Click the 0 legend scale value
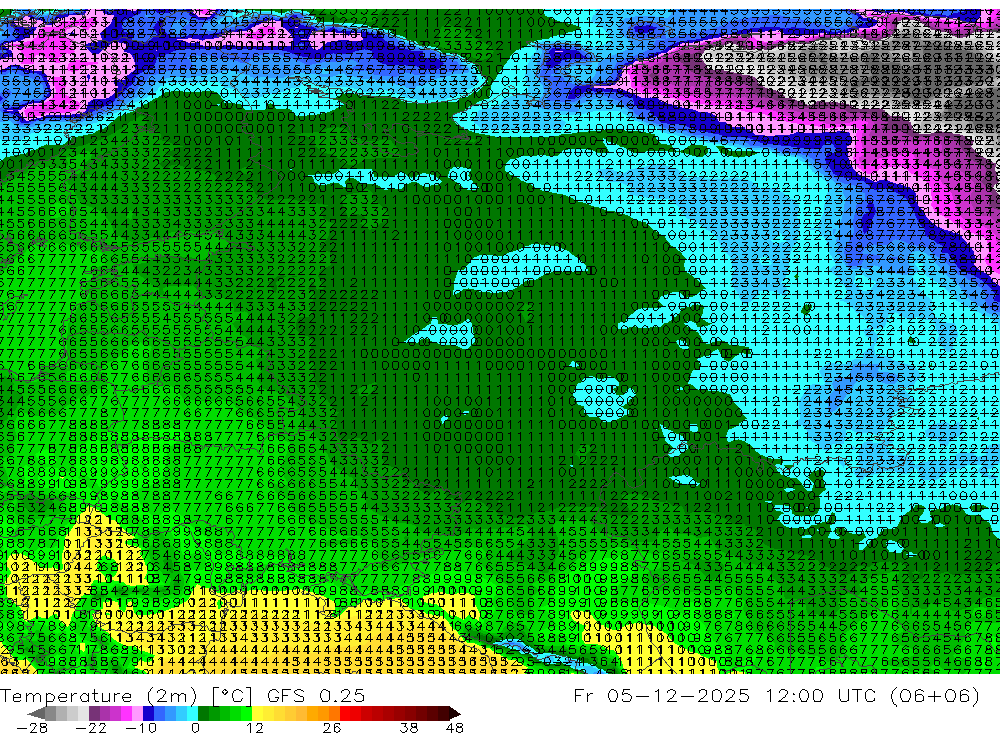Image resolution: width=1000 pixels, height=733 pixels. 195,727
